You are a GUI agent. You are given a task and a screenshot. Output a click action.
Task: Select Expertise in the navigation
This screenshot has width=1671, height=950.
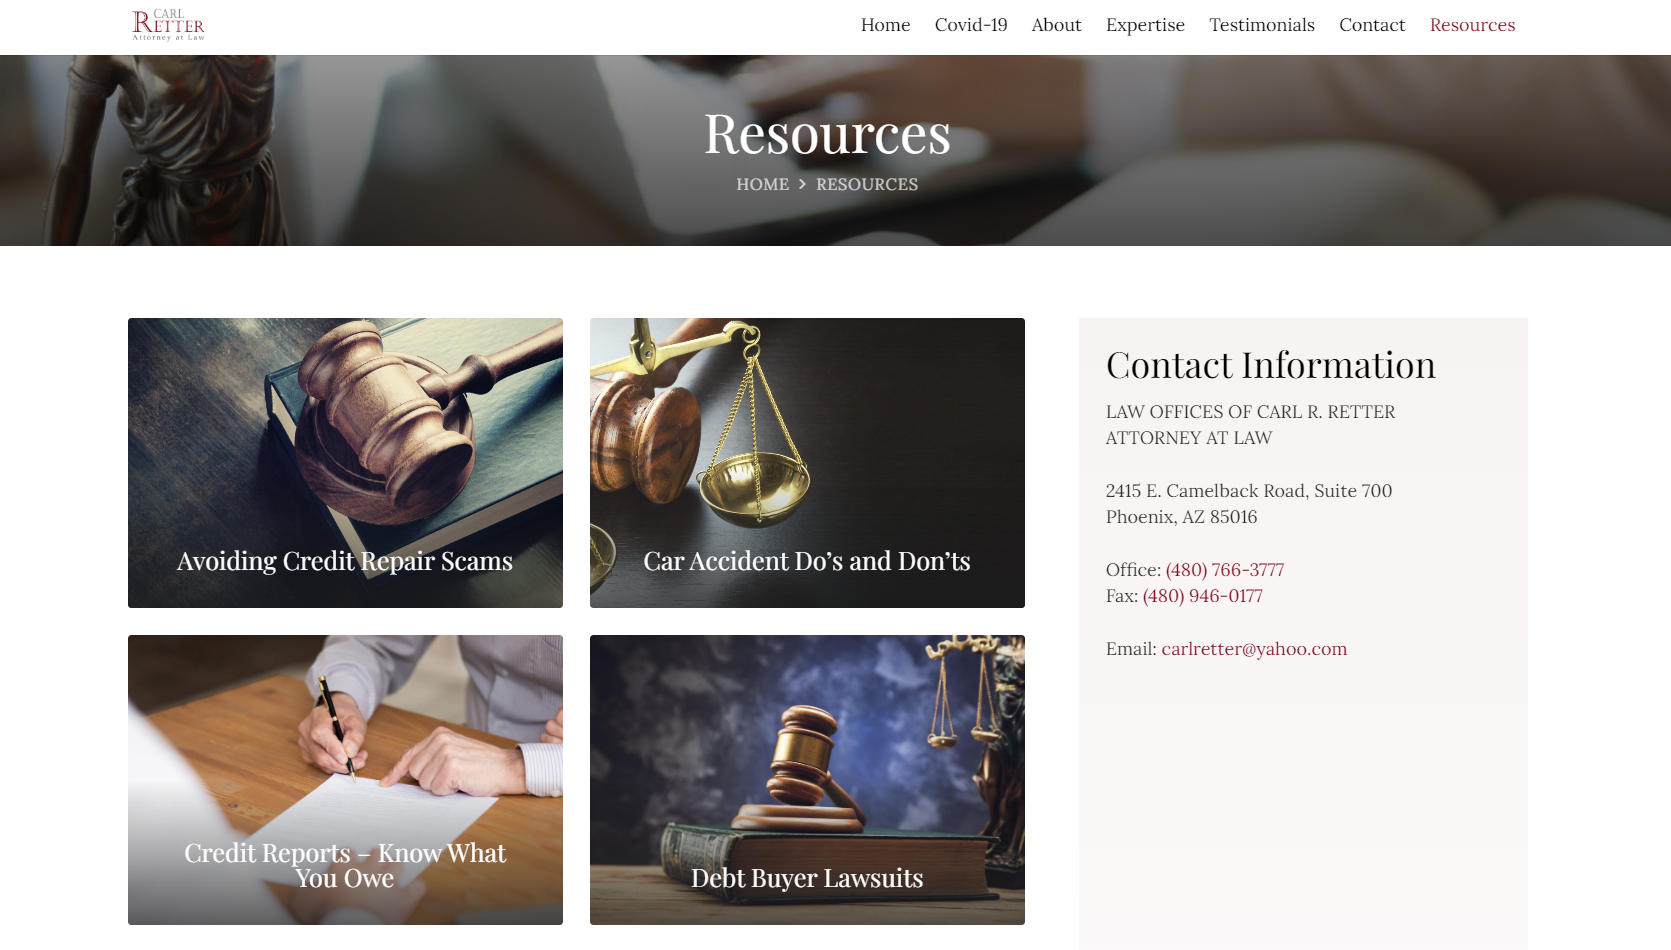1145,25
